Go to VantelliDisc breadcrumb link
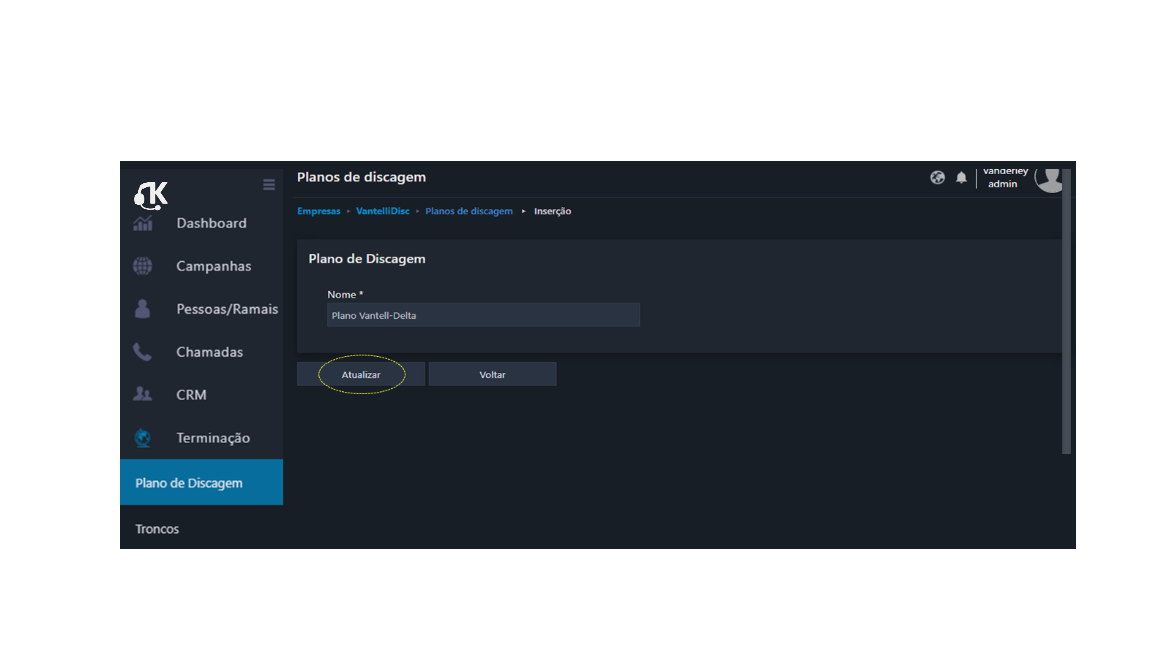The image size is (1152, 648). click(383, 211)
